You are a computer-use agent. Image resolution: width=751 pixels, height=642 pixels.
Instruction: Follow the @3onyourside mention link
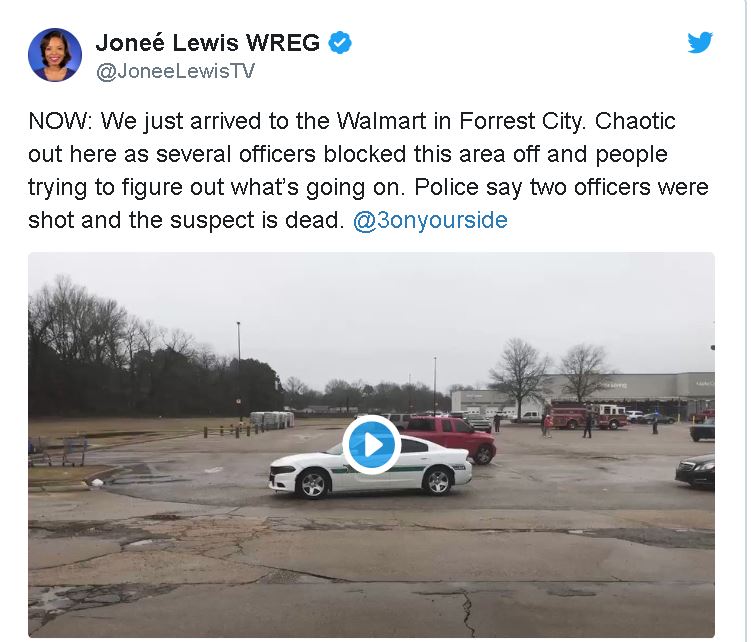430,220
